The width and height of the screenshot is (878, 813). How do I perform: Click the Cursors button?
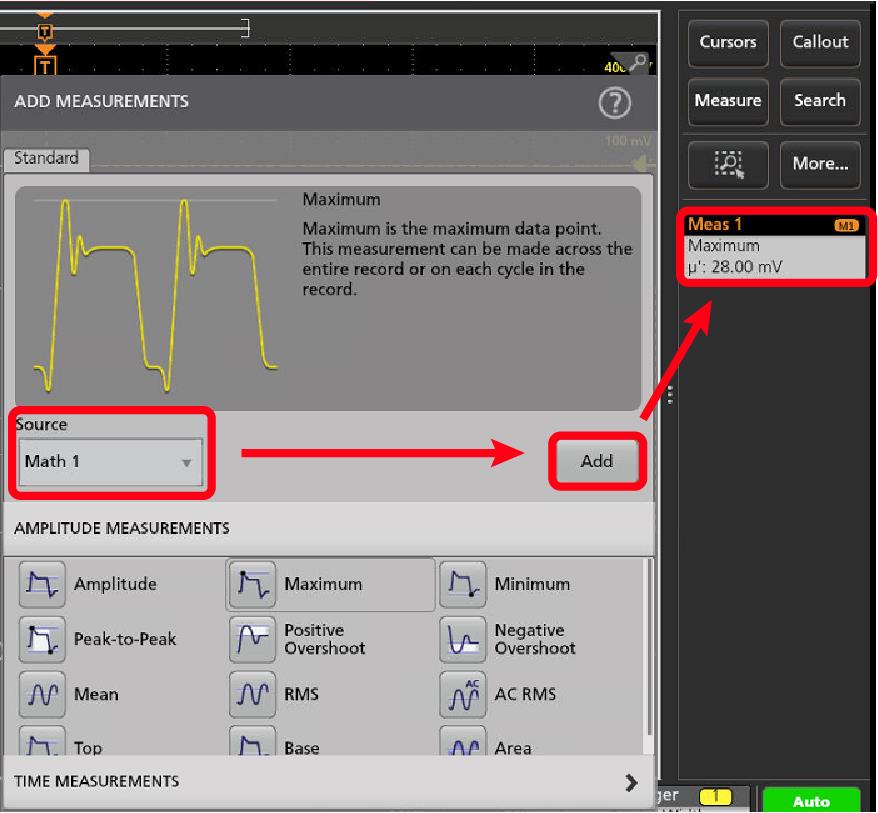[x=727, y=42]
